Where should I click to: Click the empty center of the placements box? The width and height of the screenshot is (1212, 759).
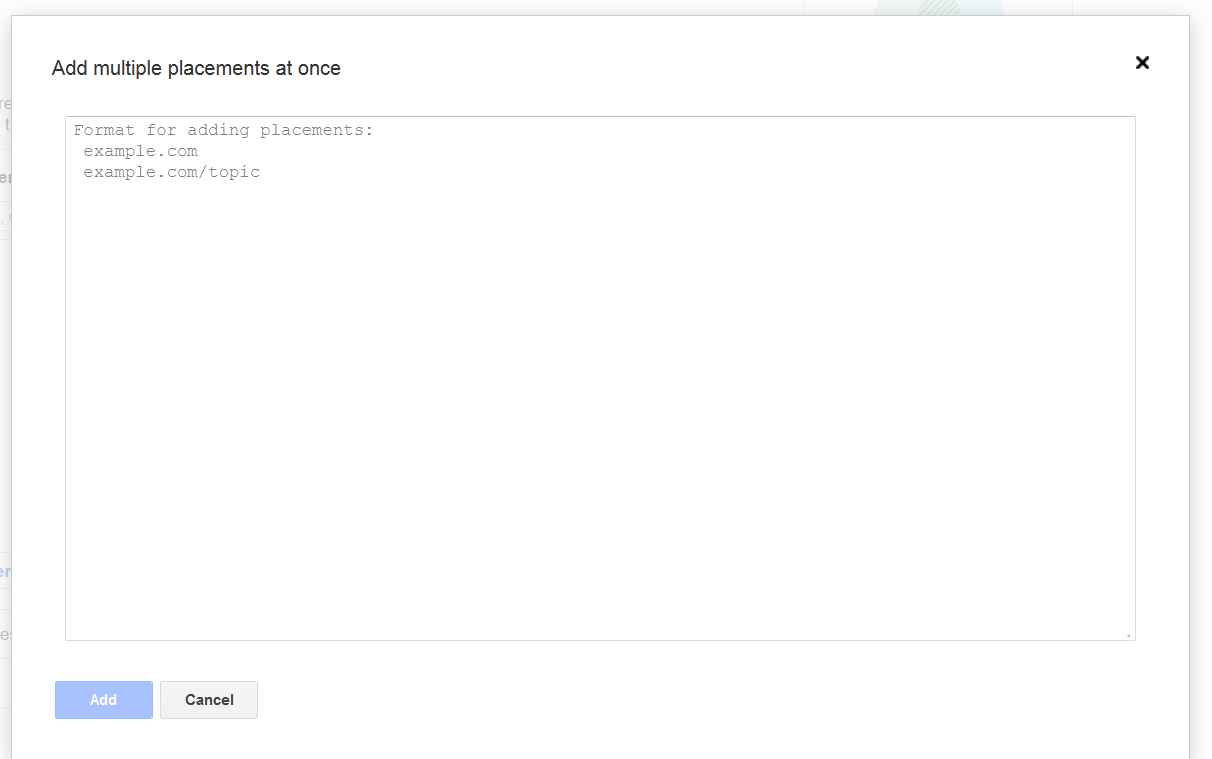point(600,400)
